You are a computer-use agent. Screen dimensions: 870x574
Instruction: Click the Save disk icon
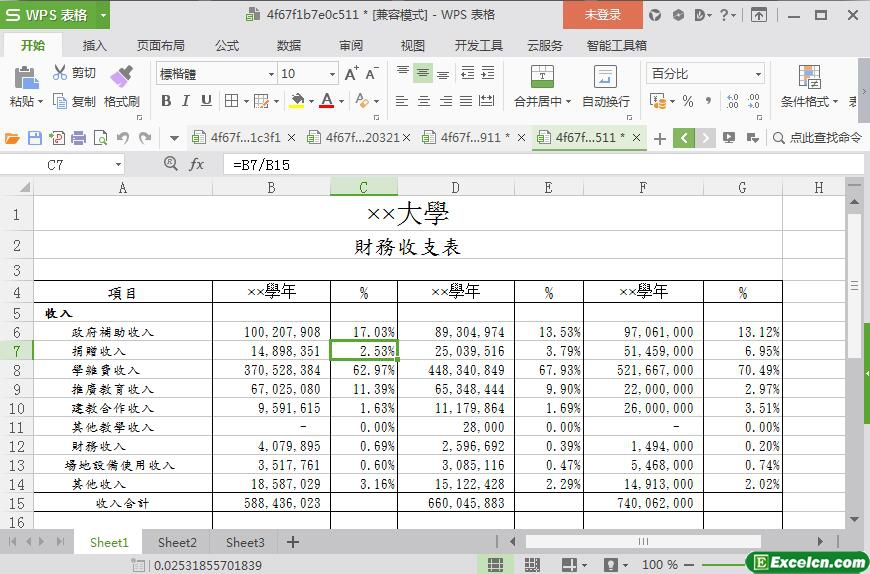[34, 138]
